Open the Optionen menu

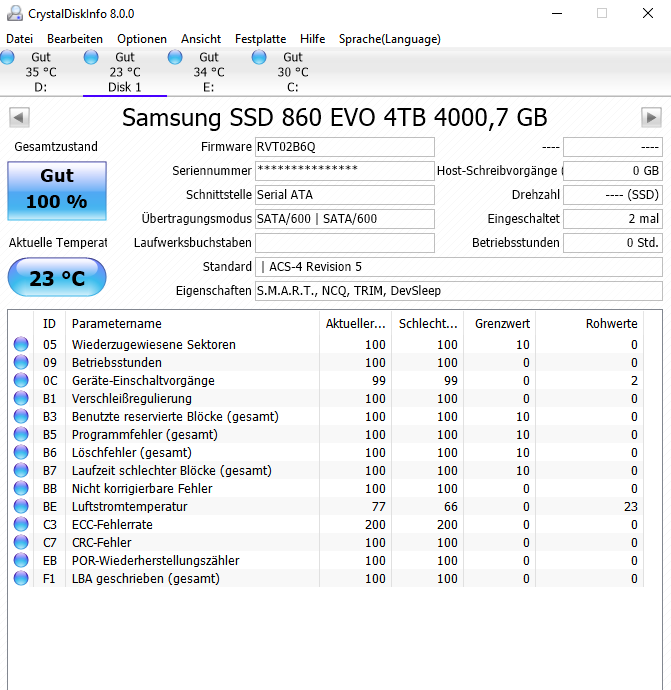coord(142,39)
